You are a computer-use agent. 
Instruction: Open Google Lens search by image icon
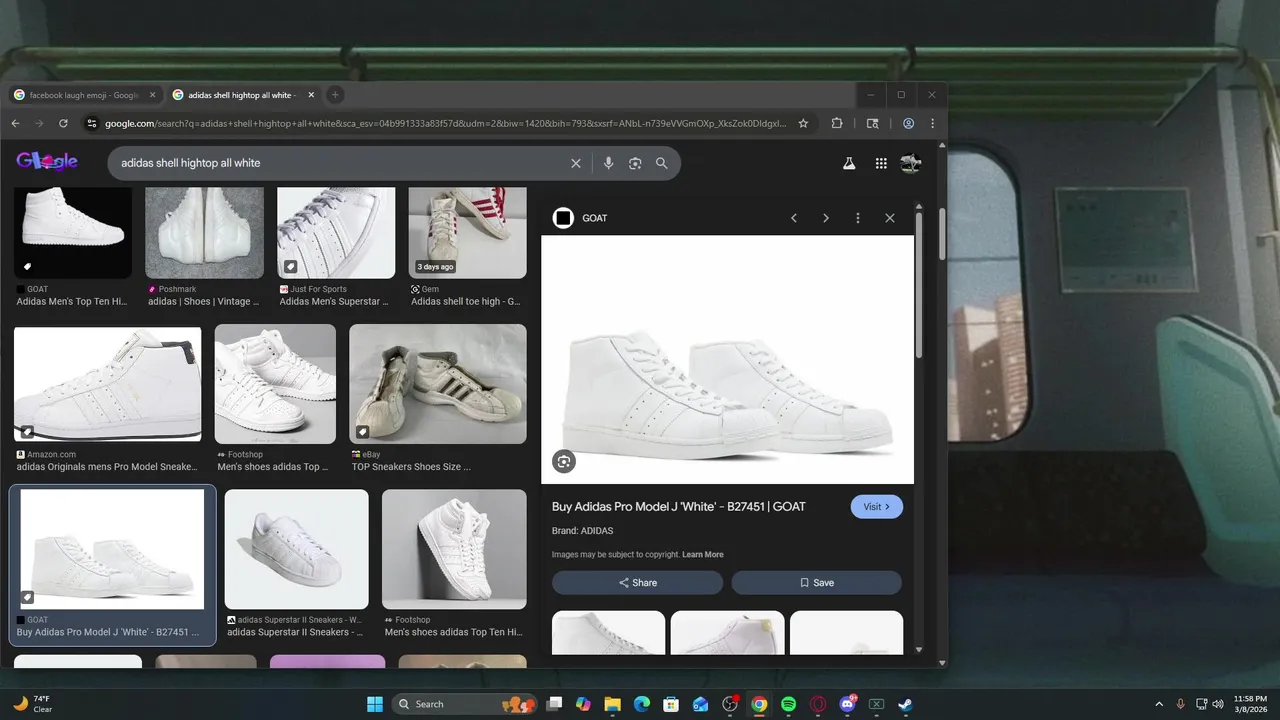(x=635, y=163)
